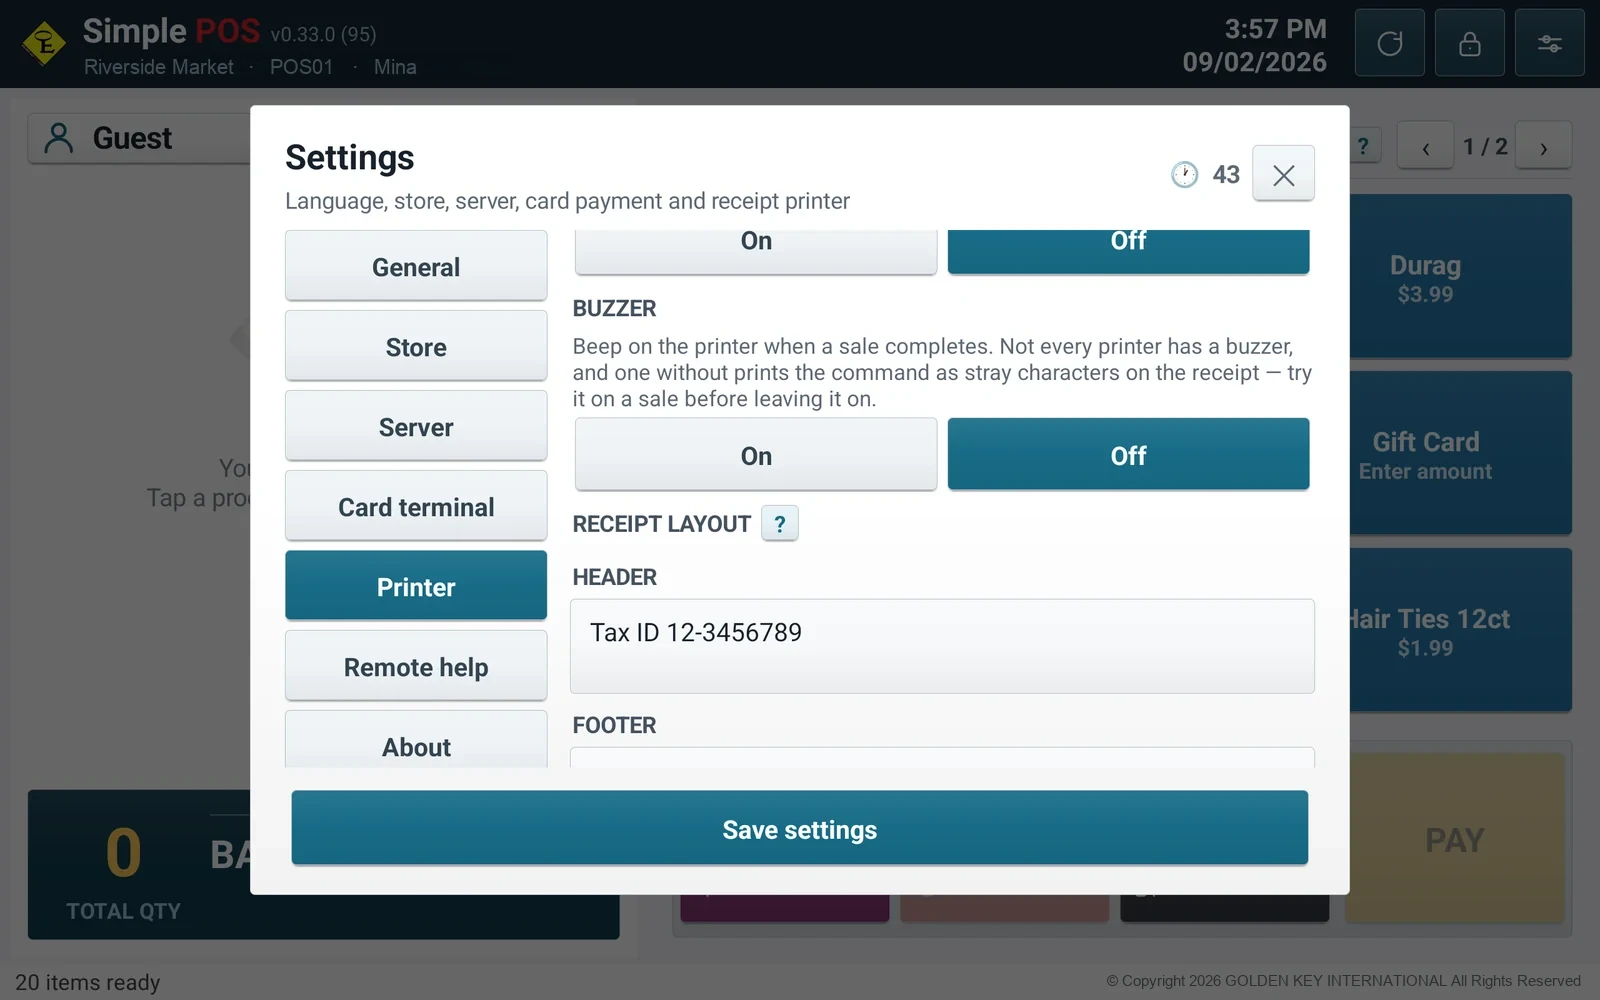Select the On option above the Buzzer heading
The height and width of the screenshot is (1000, 1600).
pos(756,251)
